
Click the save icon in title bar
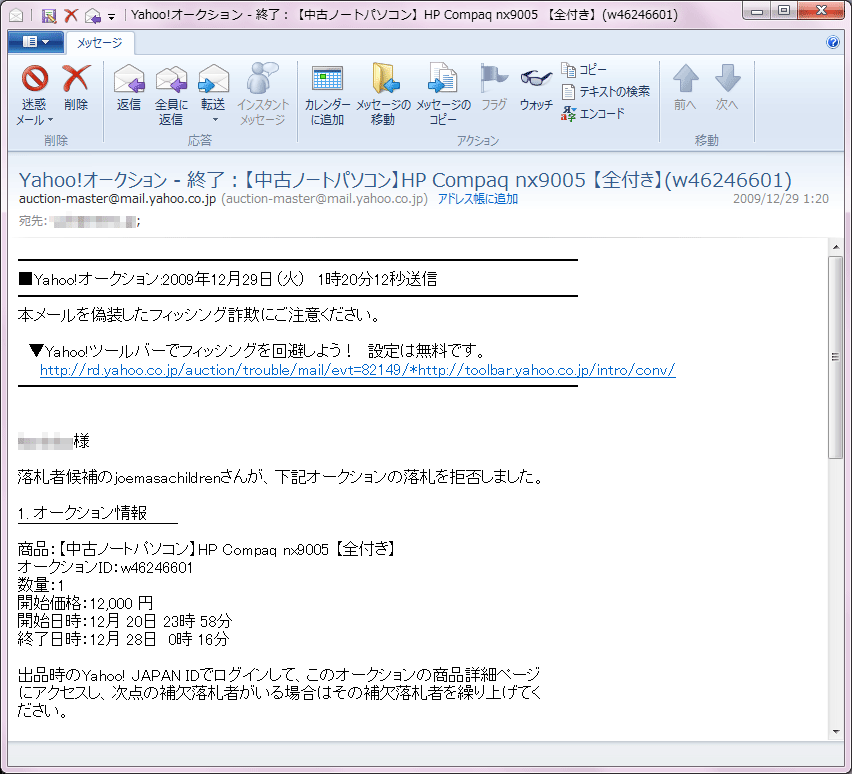(49, 15)
